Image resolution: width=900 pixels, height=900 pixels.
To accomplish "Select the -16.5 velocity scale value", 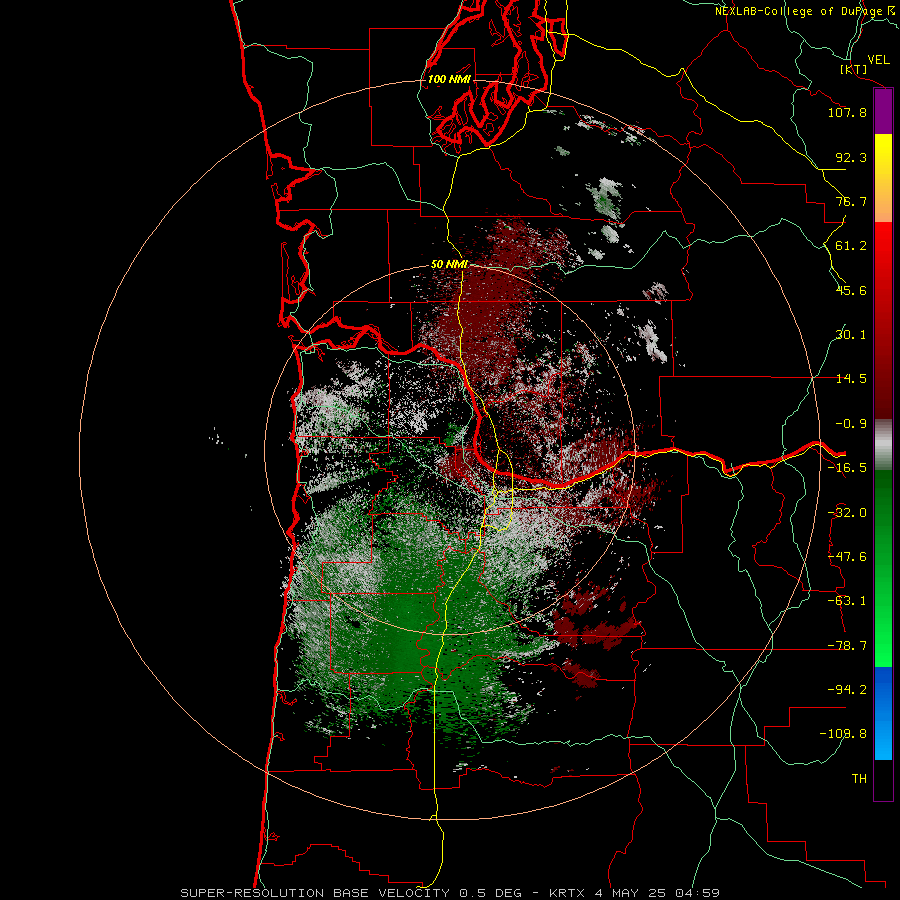I will point(847,468).
